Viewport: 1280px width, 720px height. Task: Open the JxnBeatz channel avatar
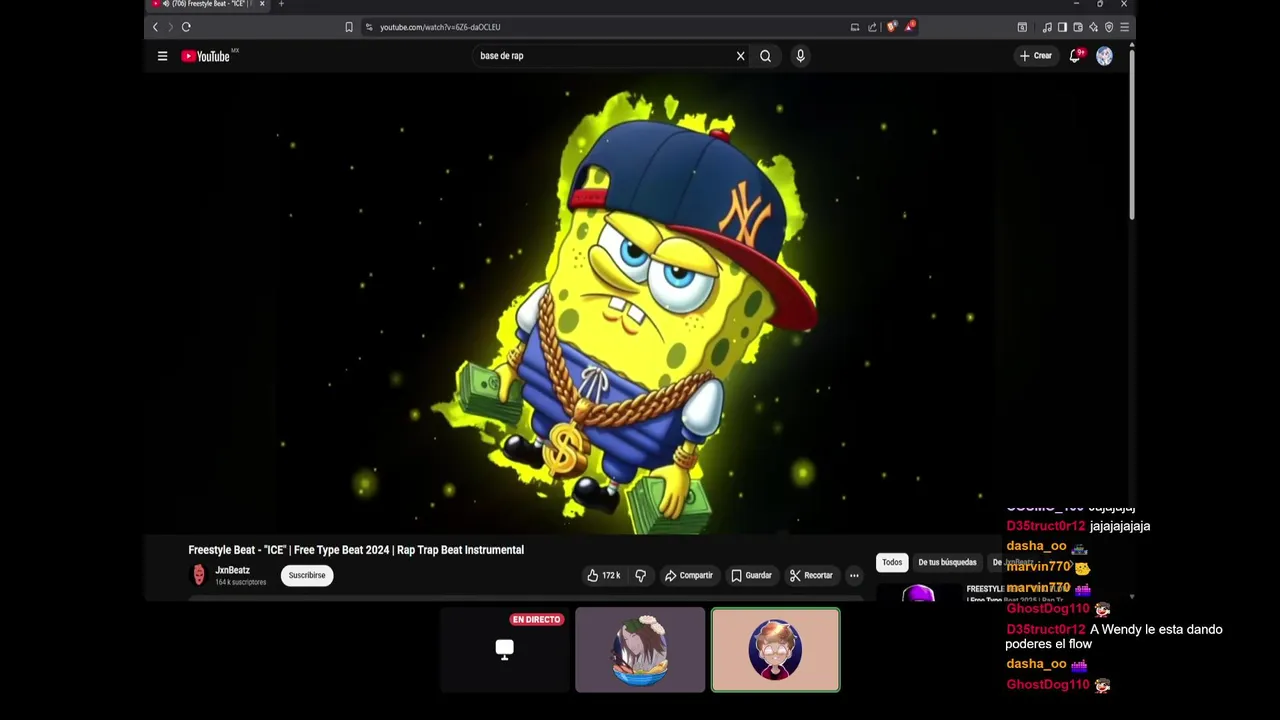click(199, 575)
